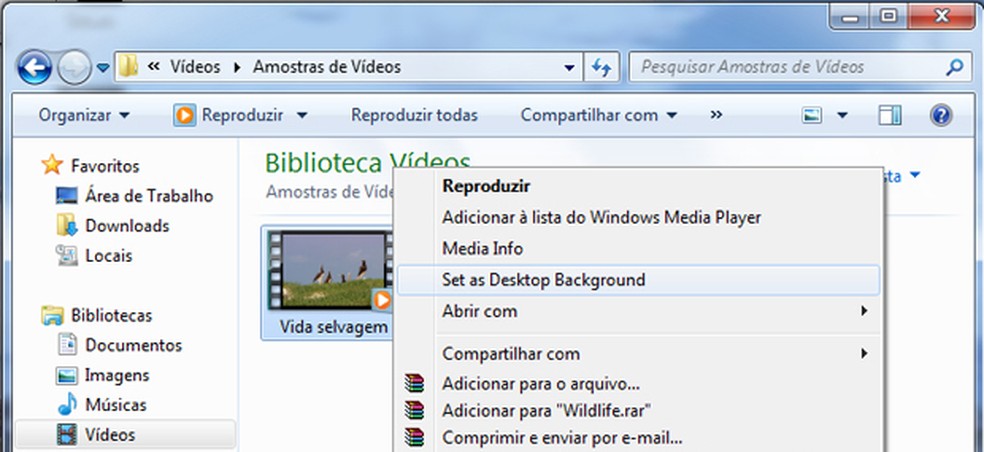
Task: Show more toolbar commands chevron
Action: point(716,115)
